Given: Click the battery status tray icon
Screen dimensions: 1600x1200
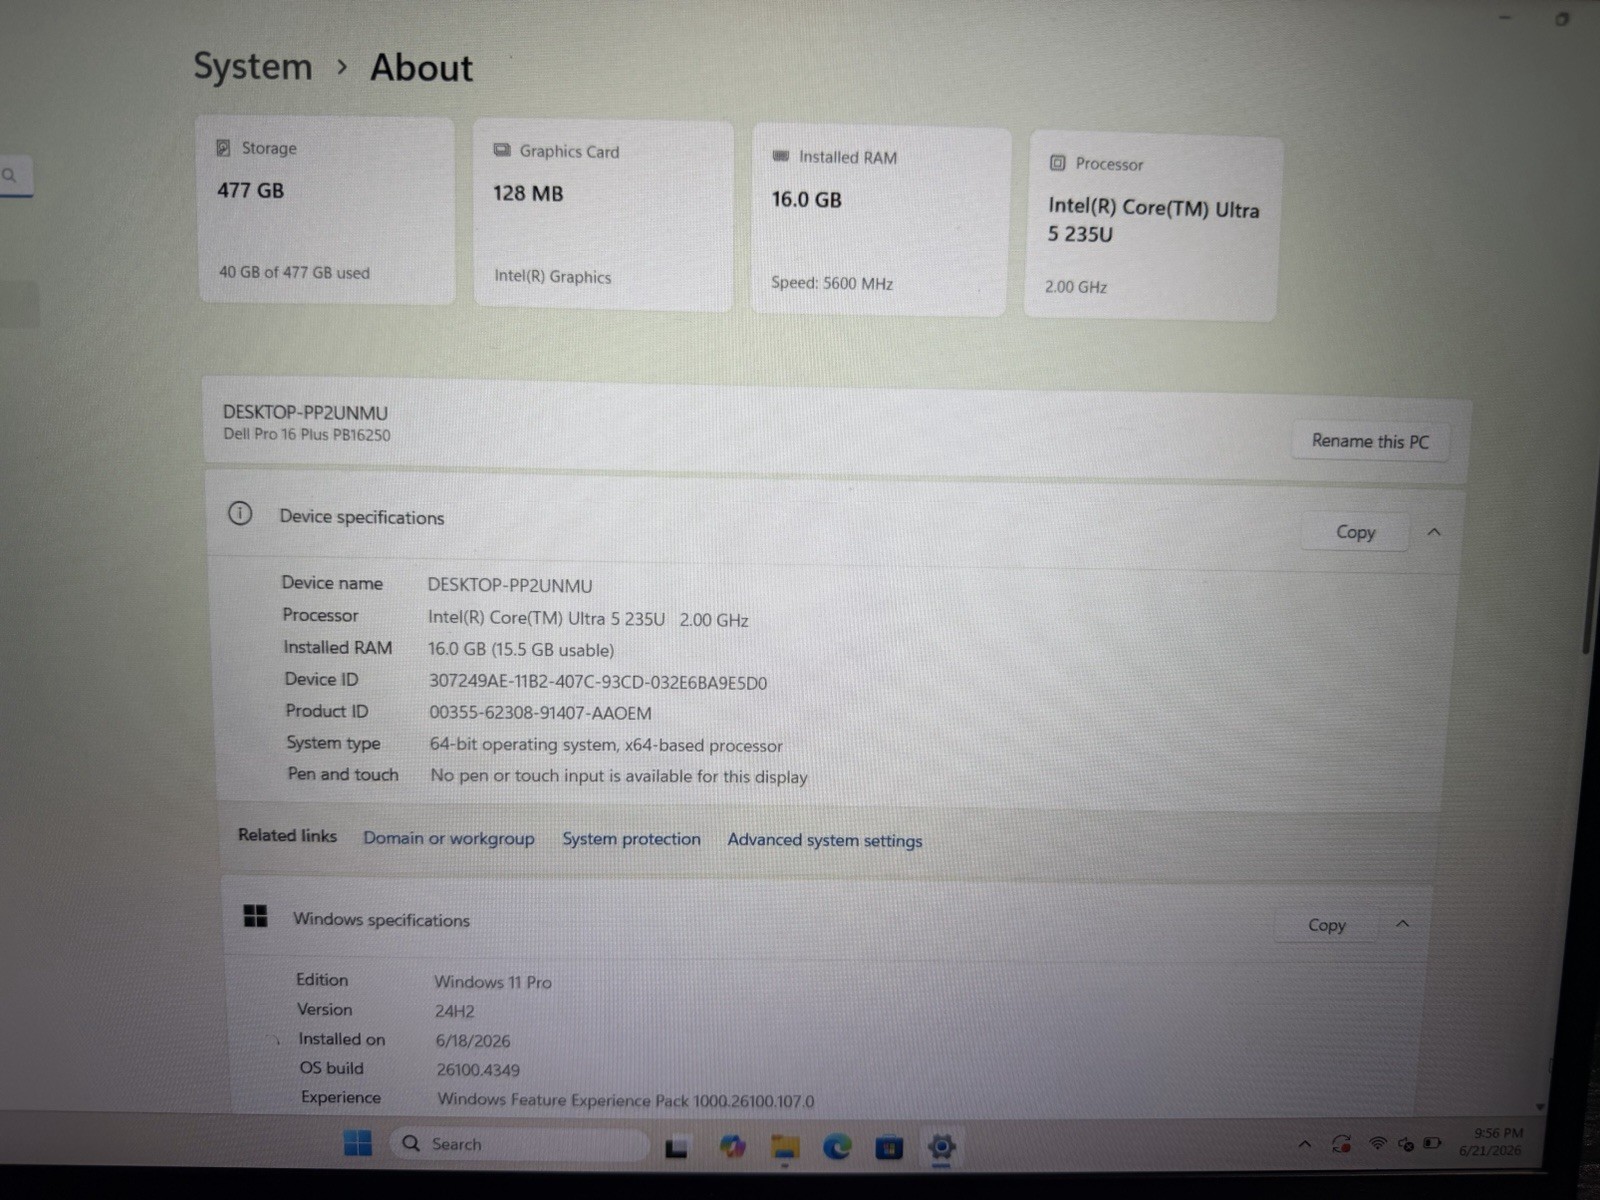Looking at the screenshot, I should (x=1432, y=1143).
